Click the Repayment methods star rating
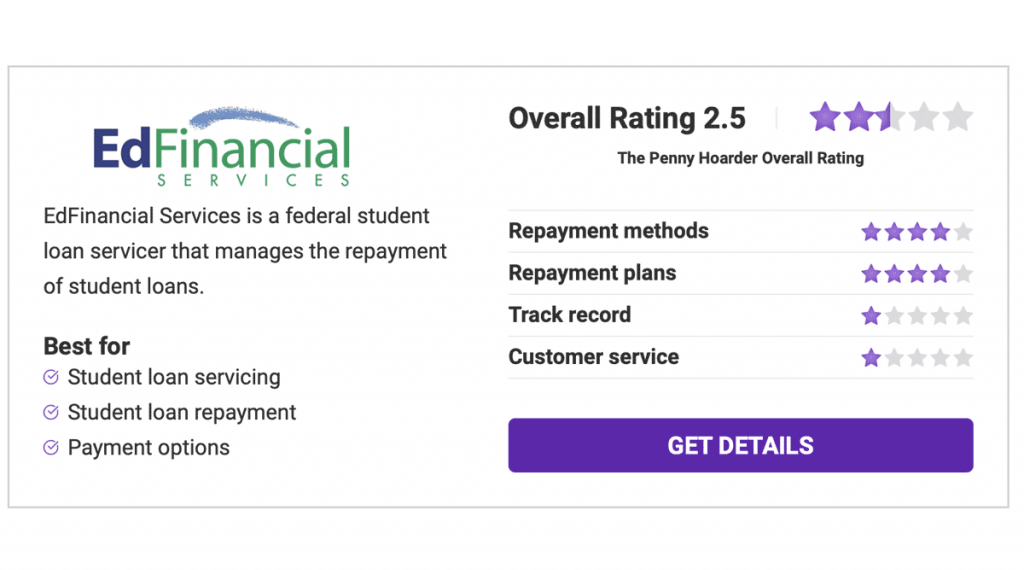 pos(916,232)
